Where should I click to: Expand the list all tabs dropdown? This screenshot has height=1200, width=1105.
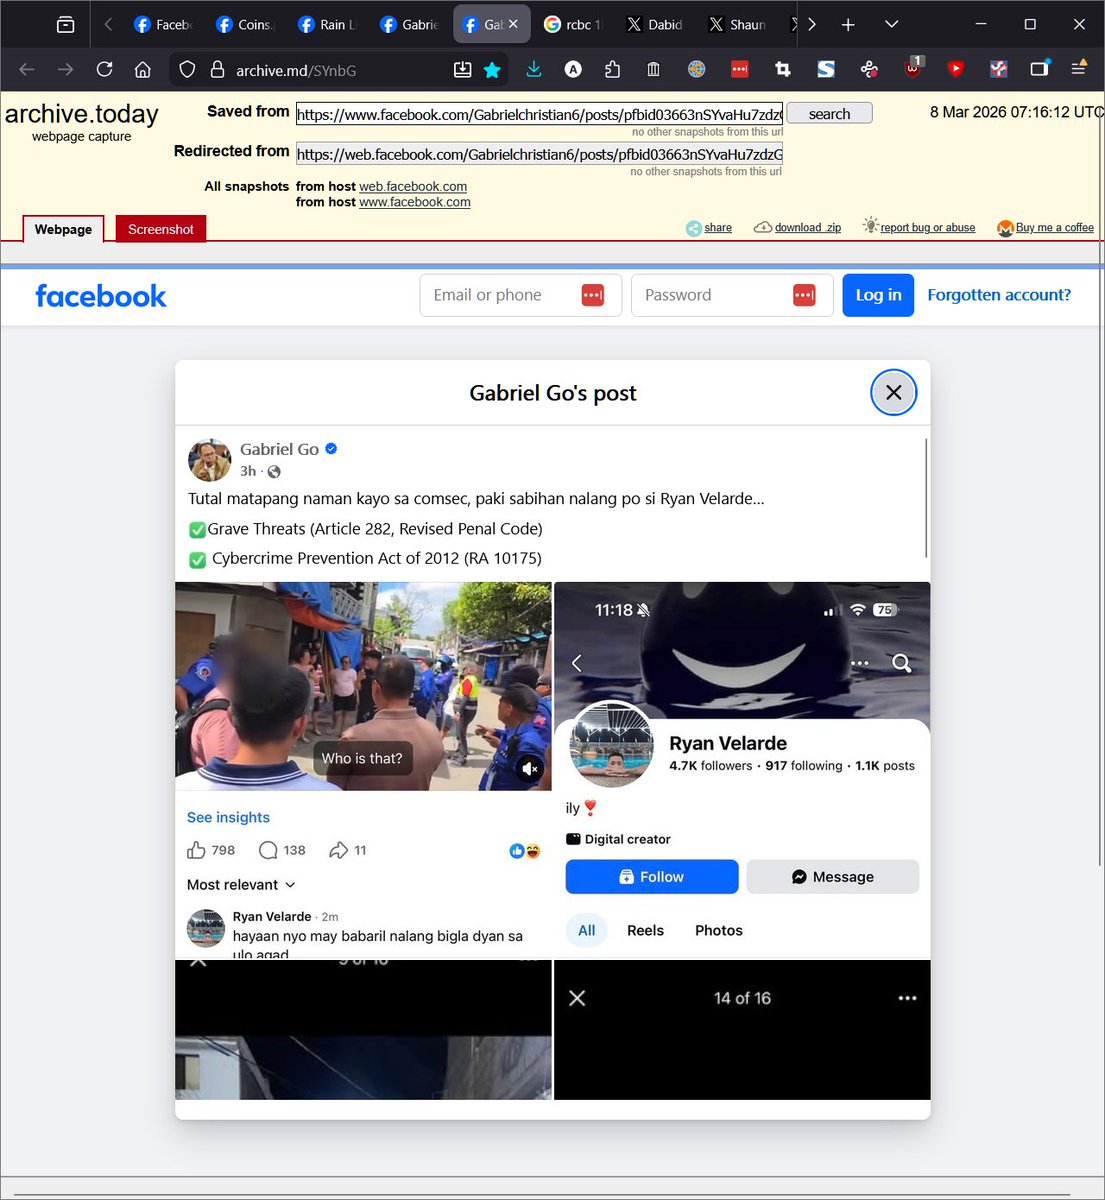[x=892, y=24]
